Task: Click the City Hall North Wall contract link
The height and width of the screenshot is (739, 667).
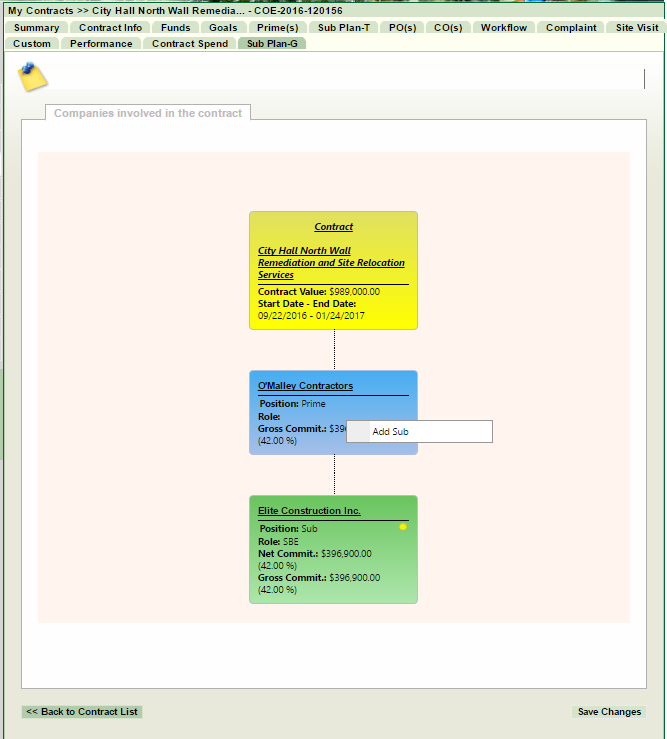Action: point(331,263)
